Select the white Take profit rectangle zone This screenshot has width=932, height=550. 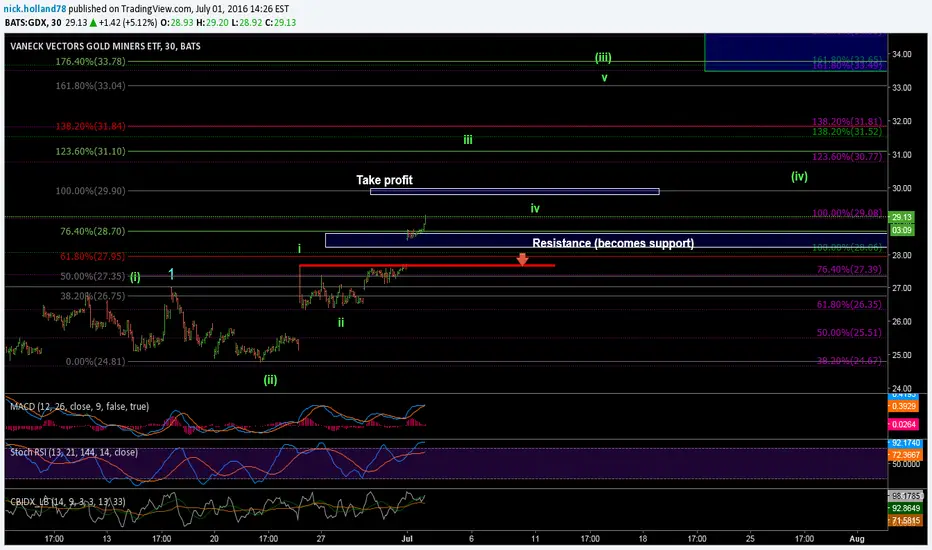[x=514, y=191]
